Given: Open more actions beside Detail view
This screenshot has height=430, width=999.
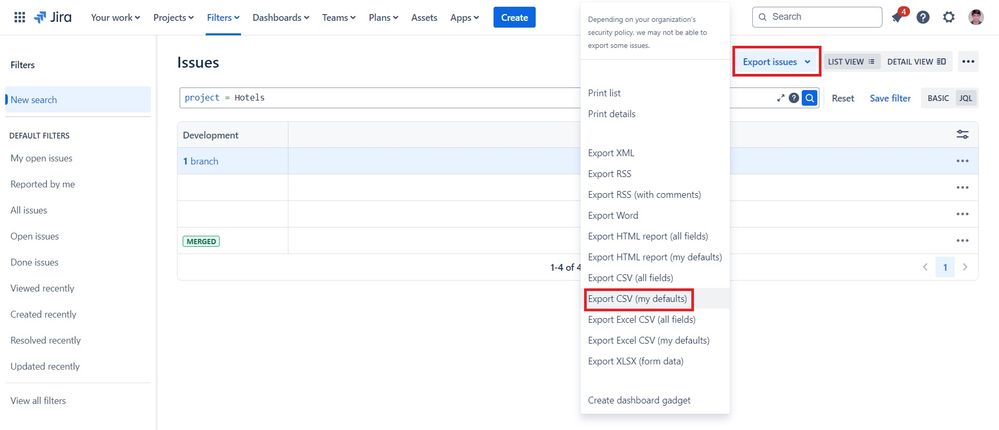Looking at the screenshot, I should (968, 62).
